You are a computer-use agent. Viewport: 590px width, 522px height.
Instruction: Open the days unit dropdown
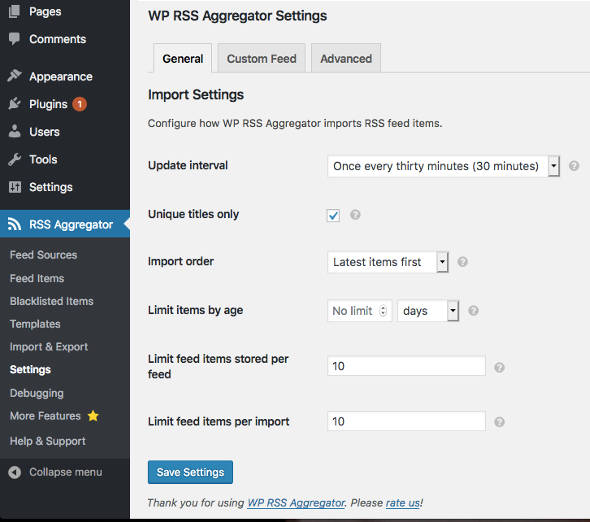428,310
